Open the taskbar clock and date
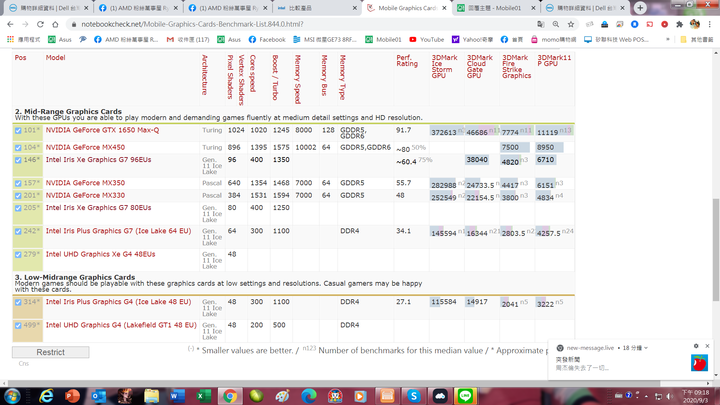Screen dimensions: 720x405 coord(695,396)
